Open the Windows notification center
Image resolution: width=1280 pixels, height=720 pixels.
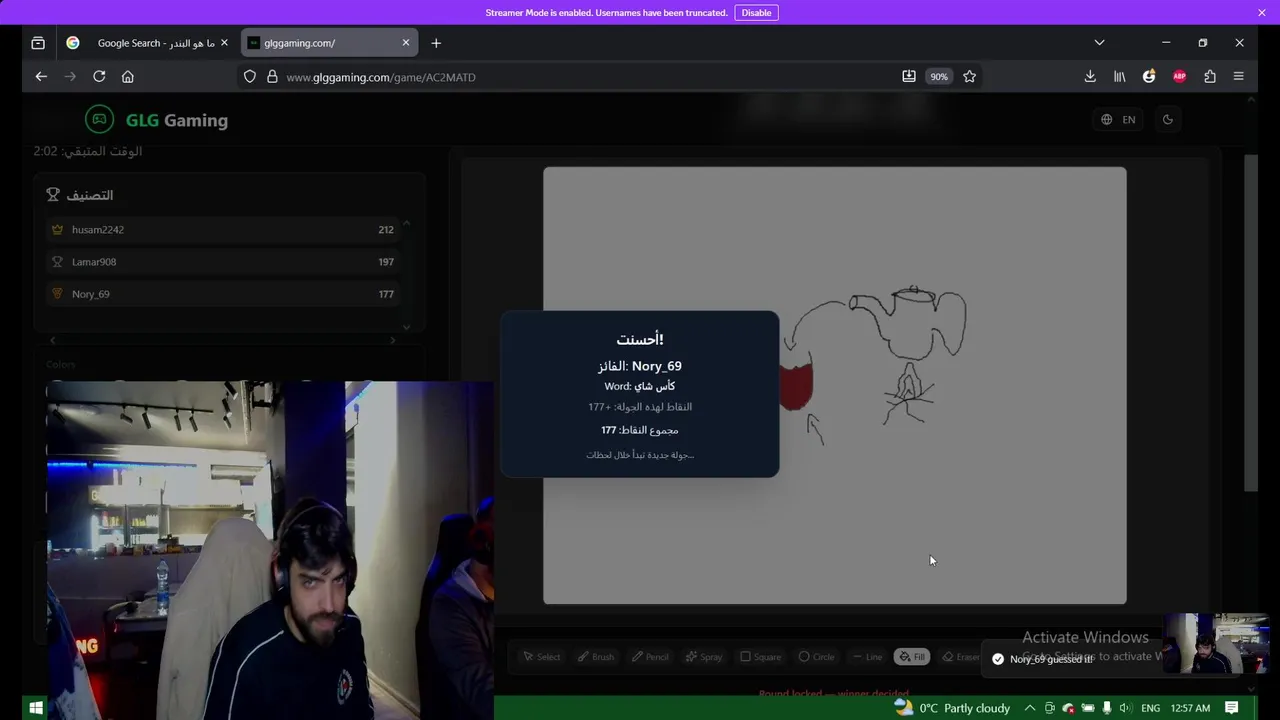pyautogui.click(x=1232, y=708)
